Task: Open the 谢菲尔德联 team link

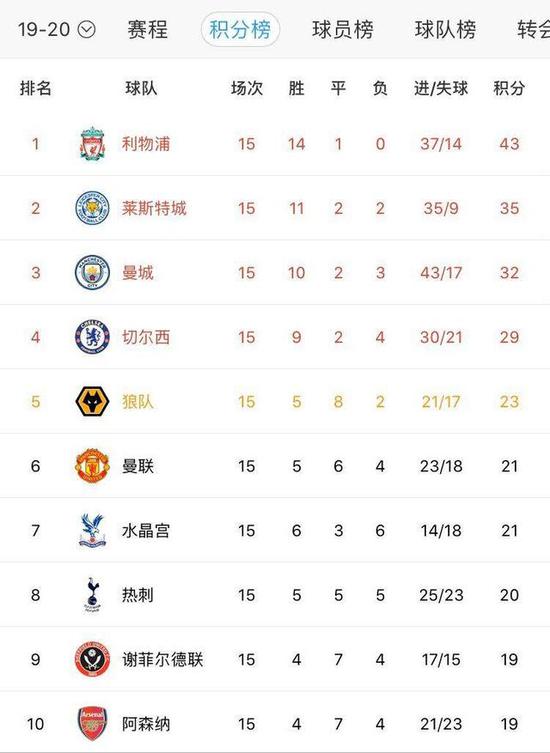Action: click(162, 659)
